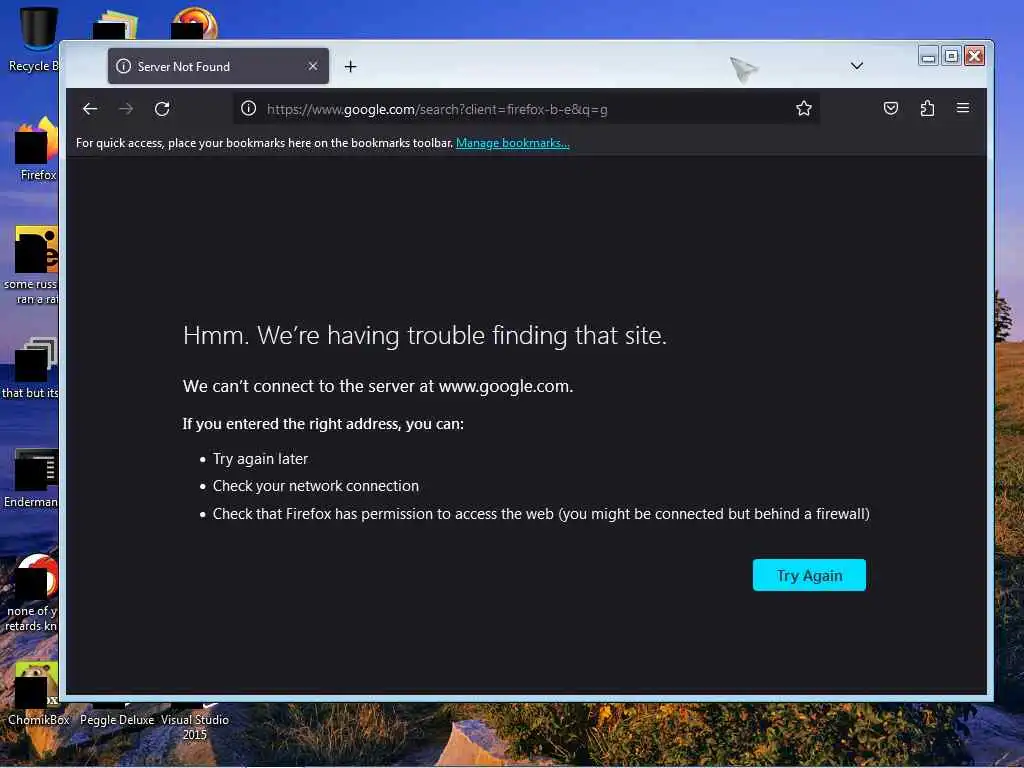Bookmark this page with the star icon

[x=803, y=108]
